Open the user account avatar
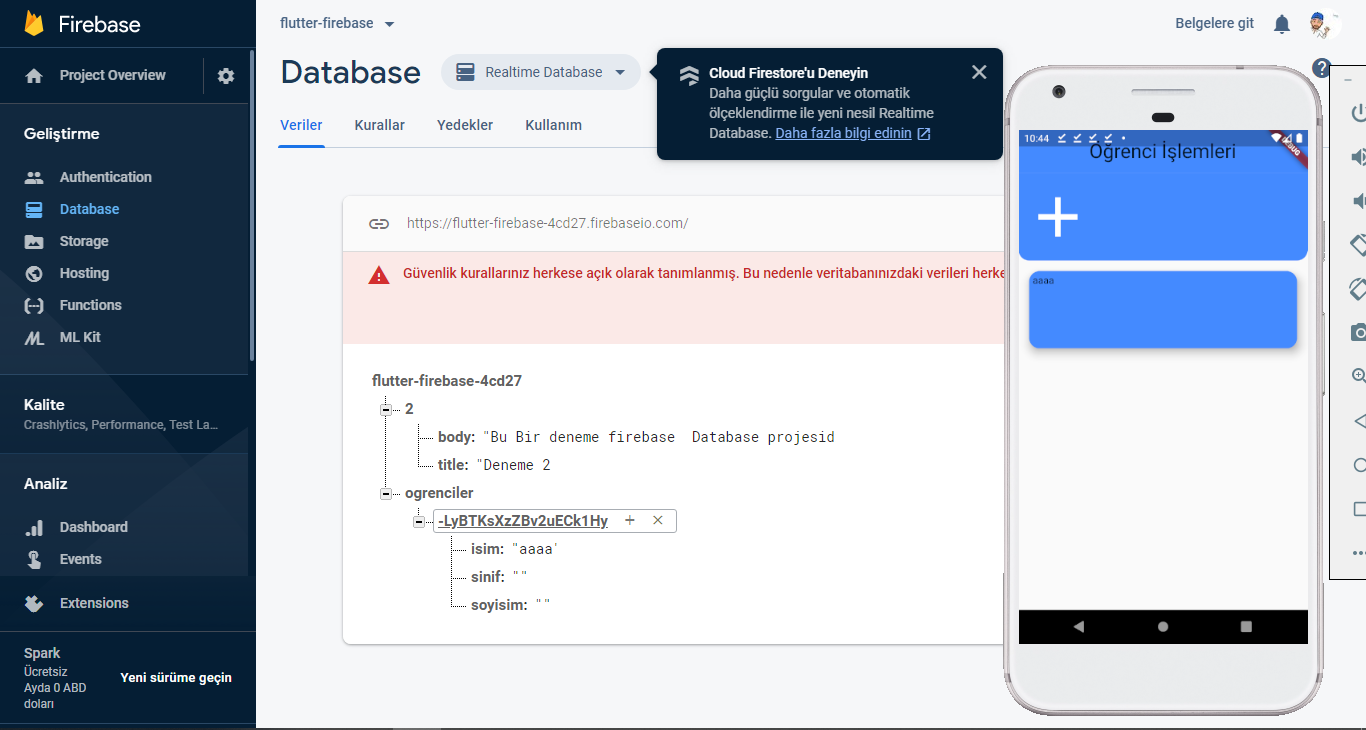This screenshot has height=730, width=1366. (x=1325, y=24)
